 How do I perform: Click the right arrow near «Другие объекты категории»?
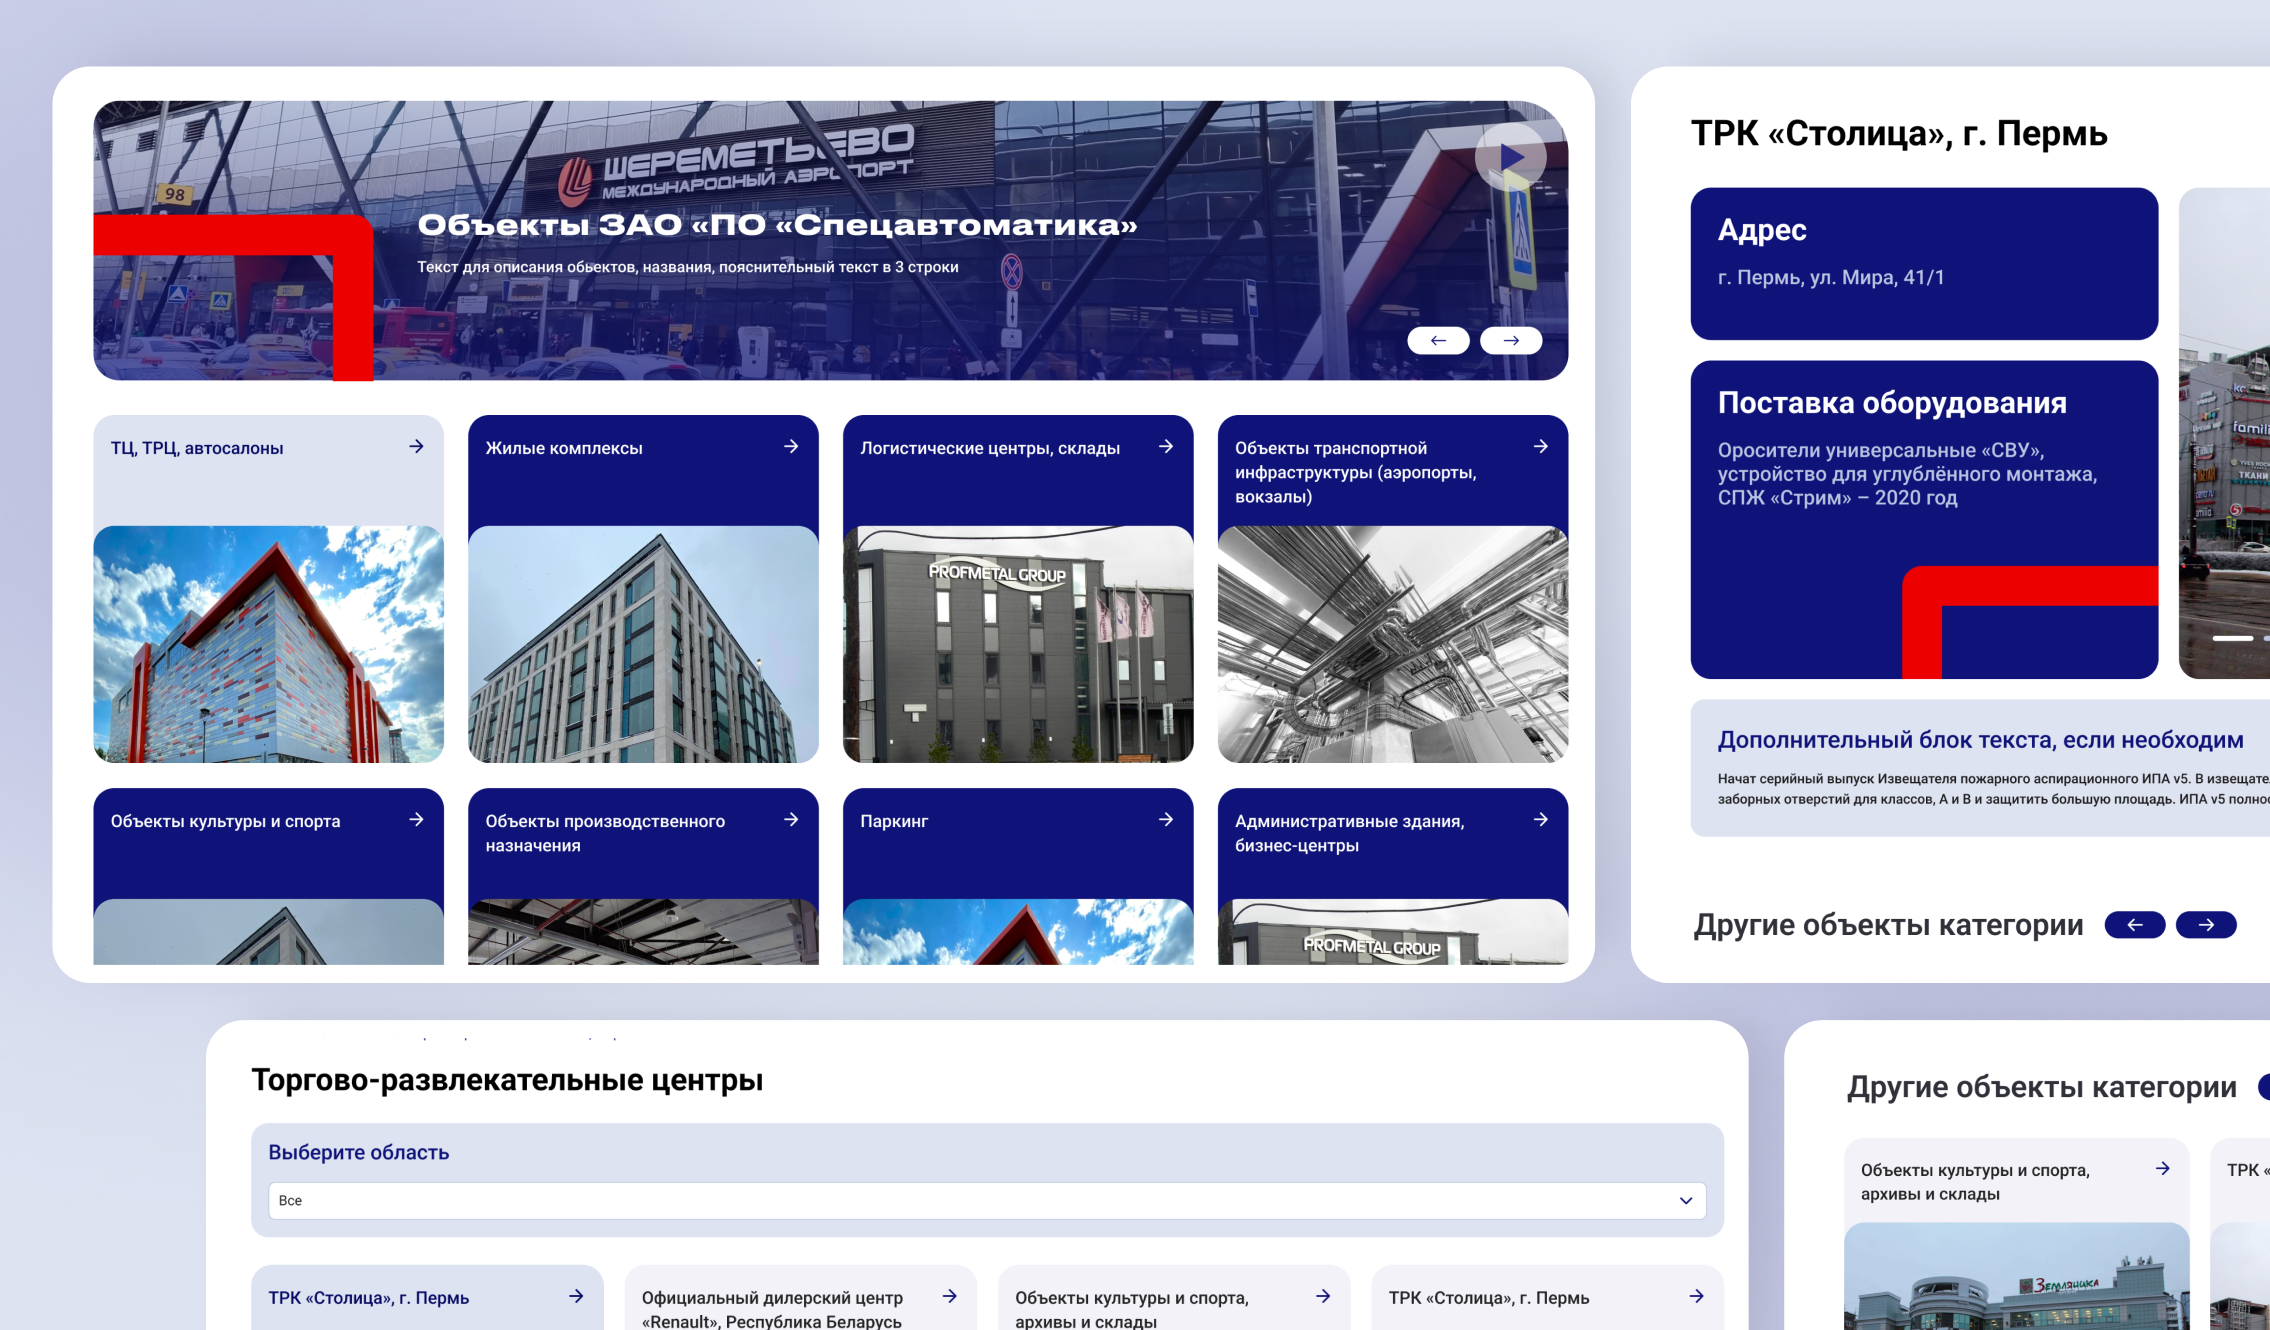2207,925
